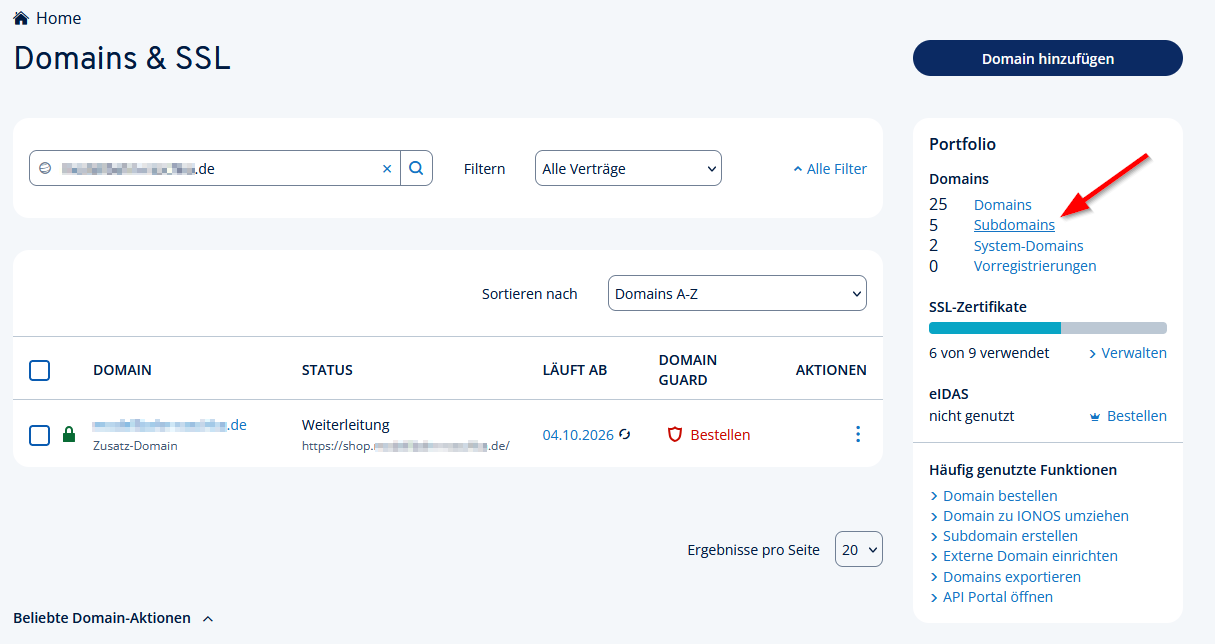Click the magnifier search icon

417,168
